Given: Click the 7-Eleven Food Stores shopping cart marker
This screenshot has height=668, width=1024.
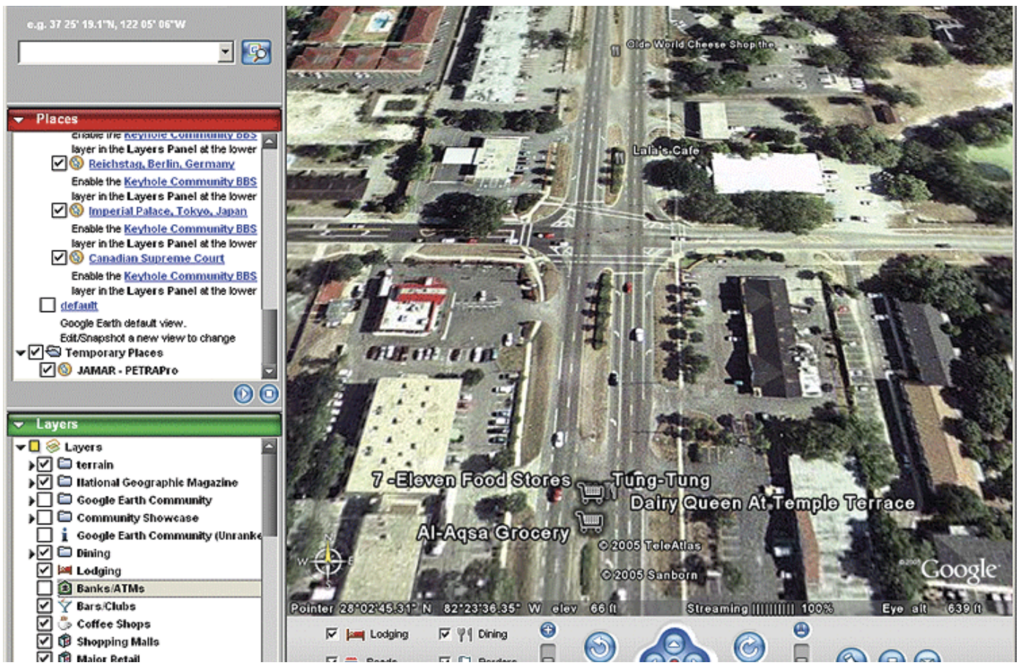Looking at the screenshot, I should [x=591, y=490].
